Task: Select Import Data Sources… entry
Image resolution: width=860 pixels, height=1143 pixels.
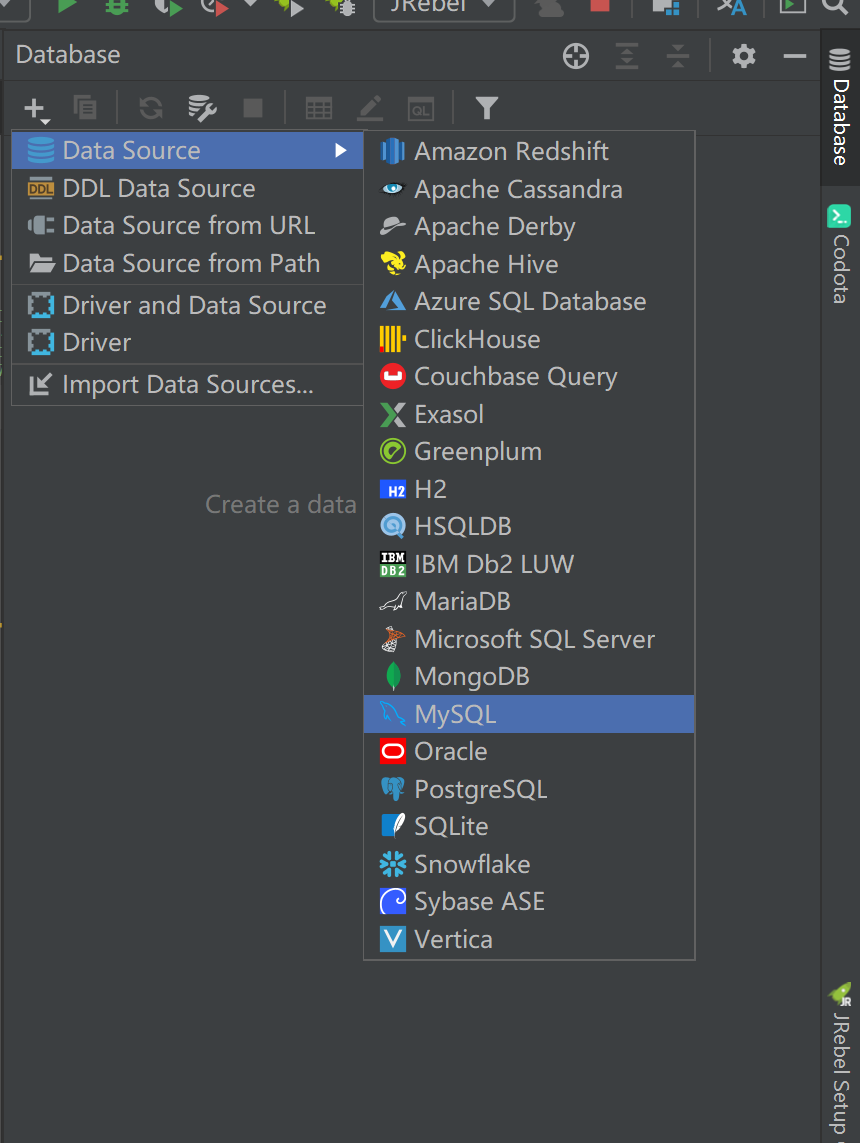Action: (x=187, y=384)
